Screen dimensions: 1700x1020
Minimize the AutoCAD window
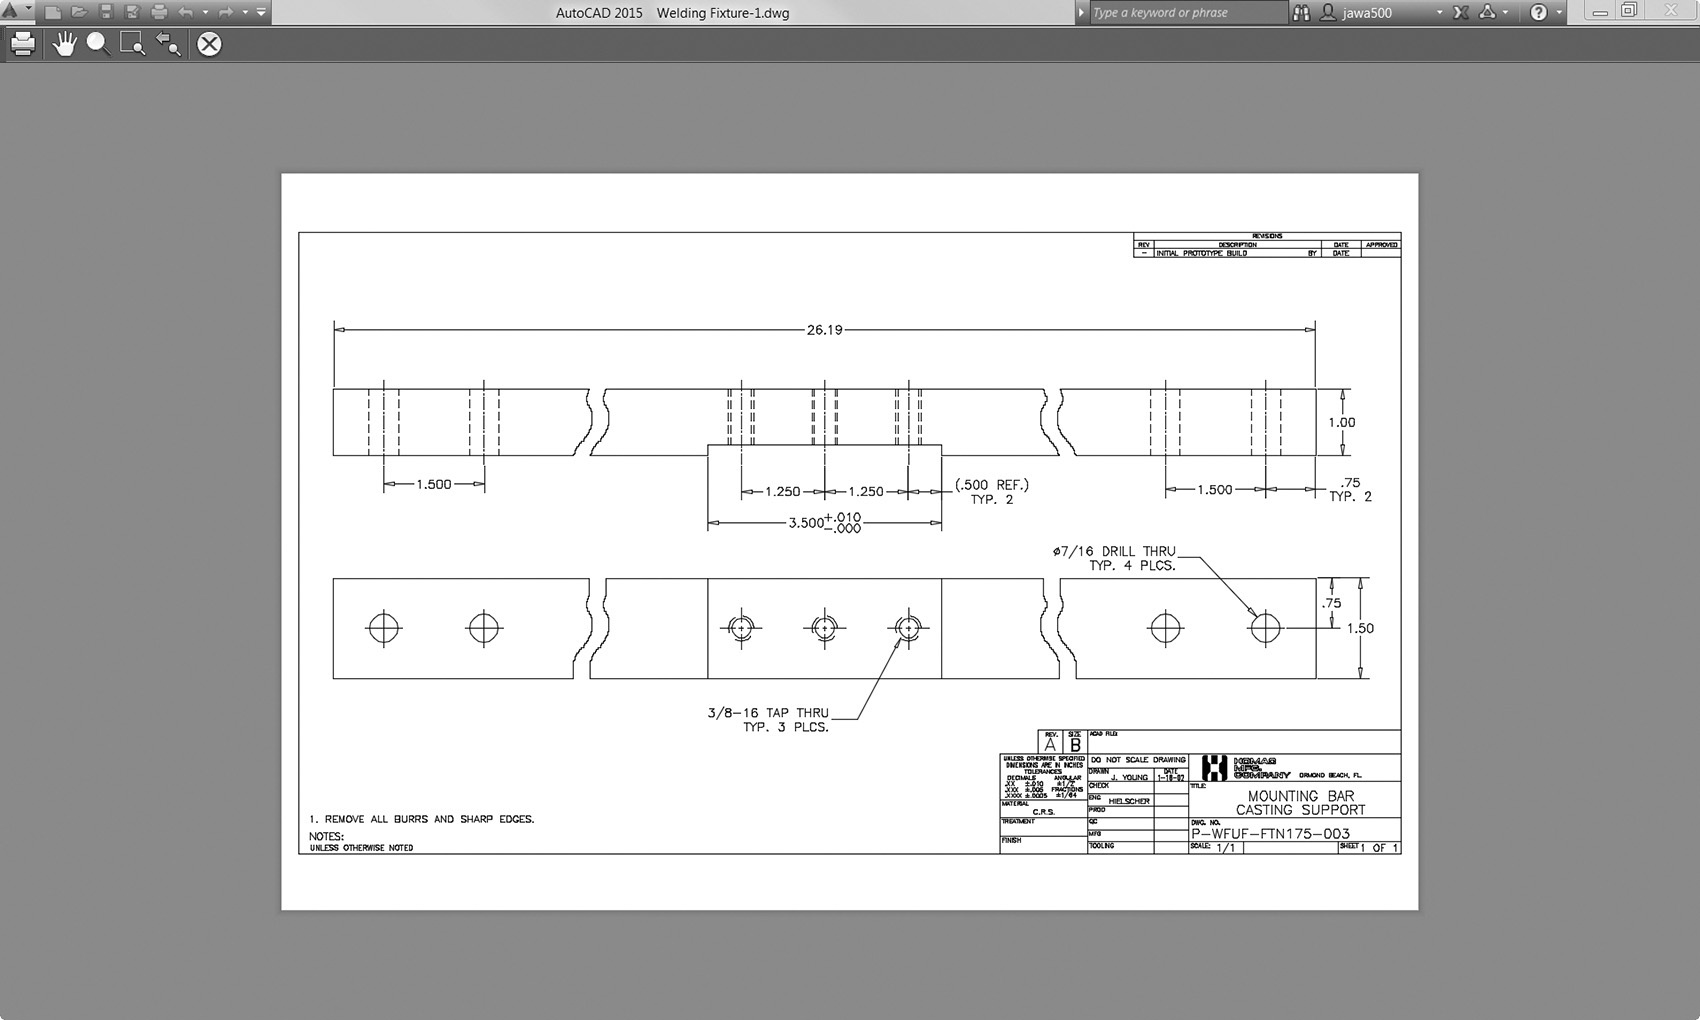point(1601,12)
